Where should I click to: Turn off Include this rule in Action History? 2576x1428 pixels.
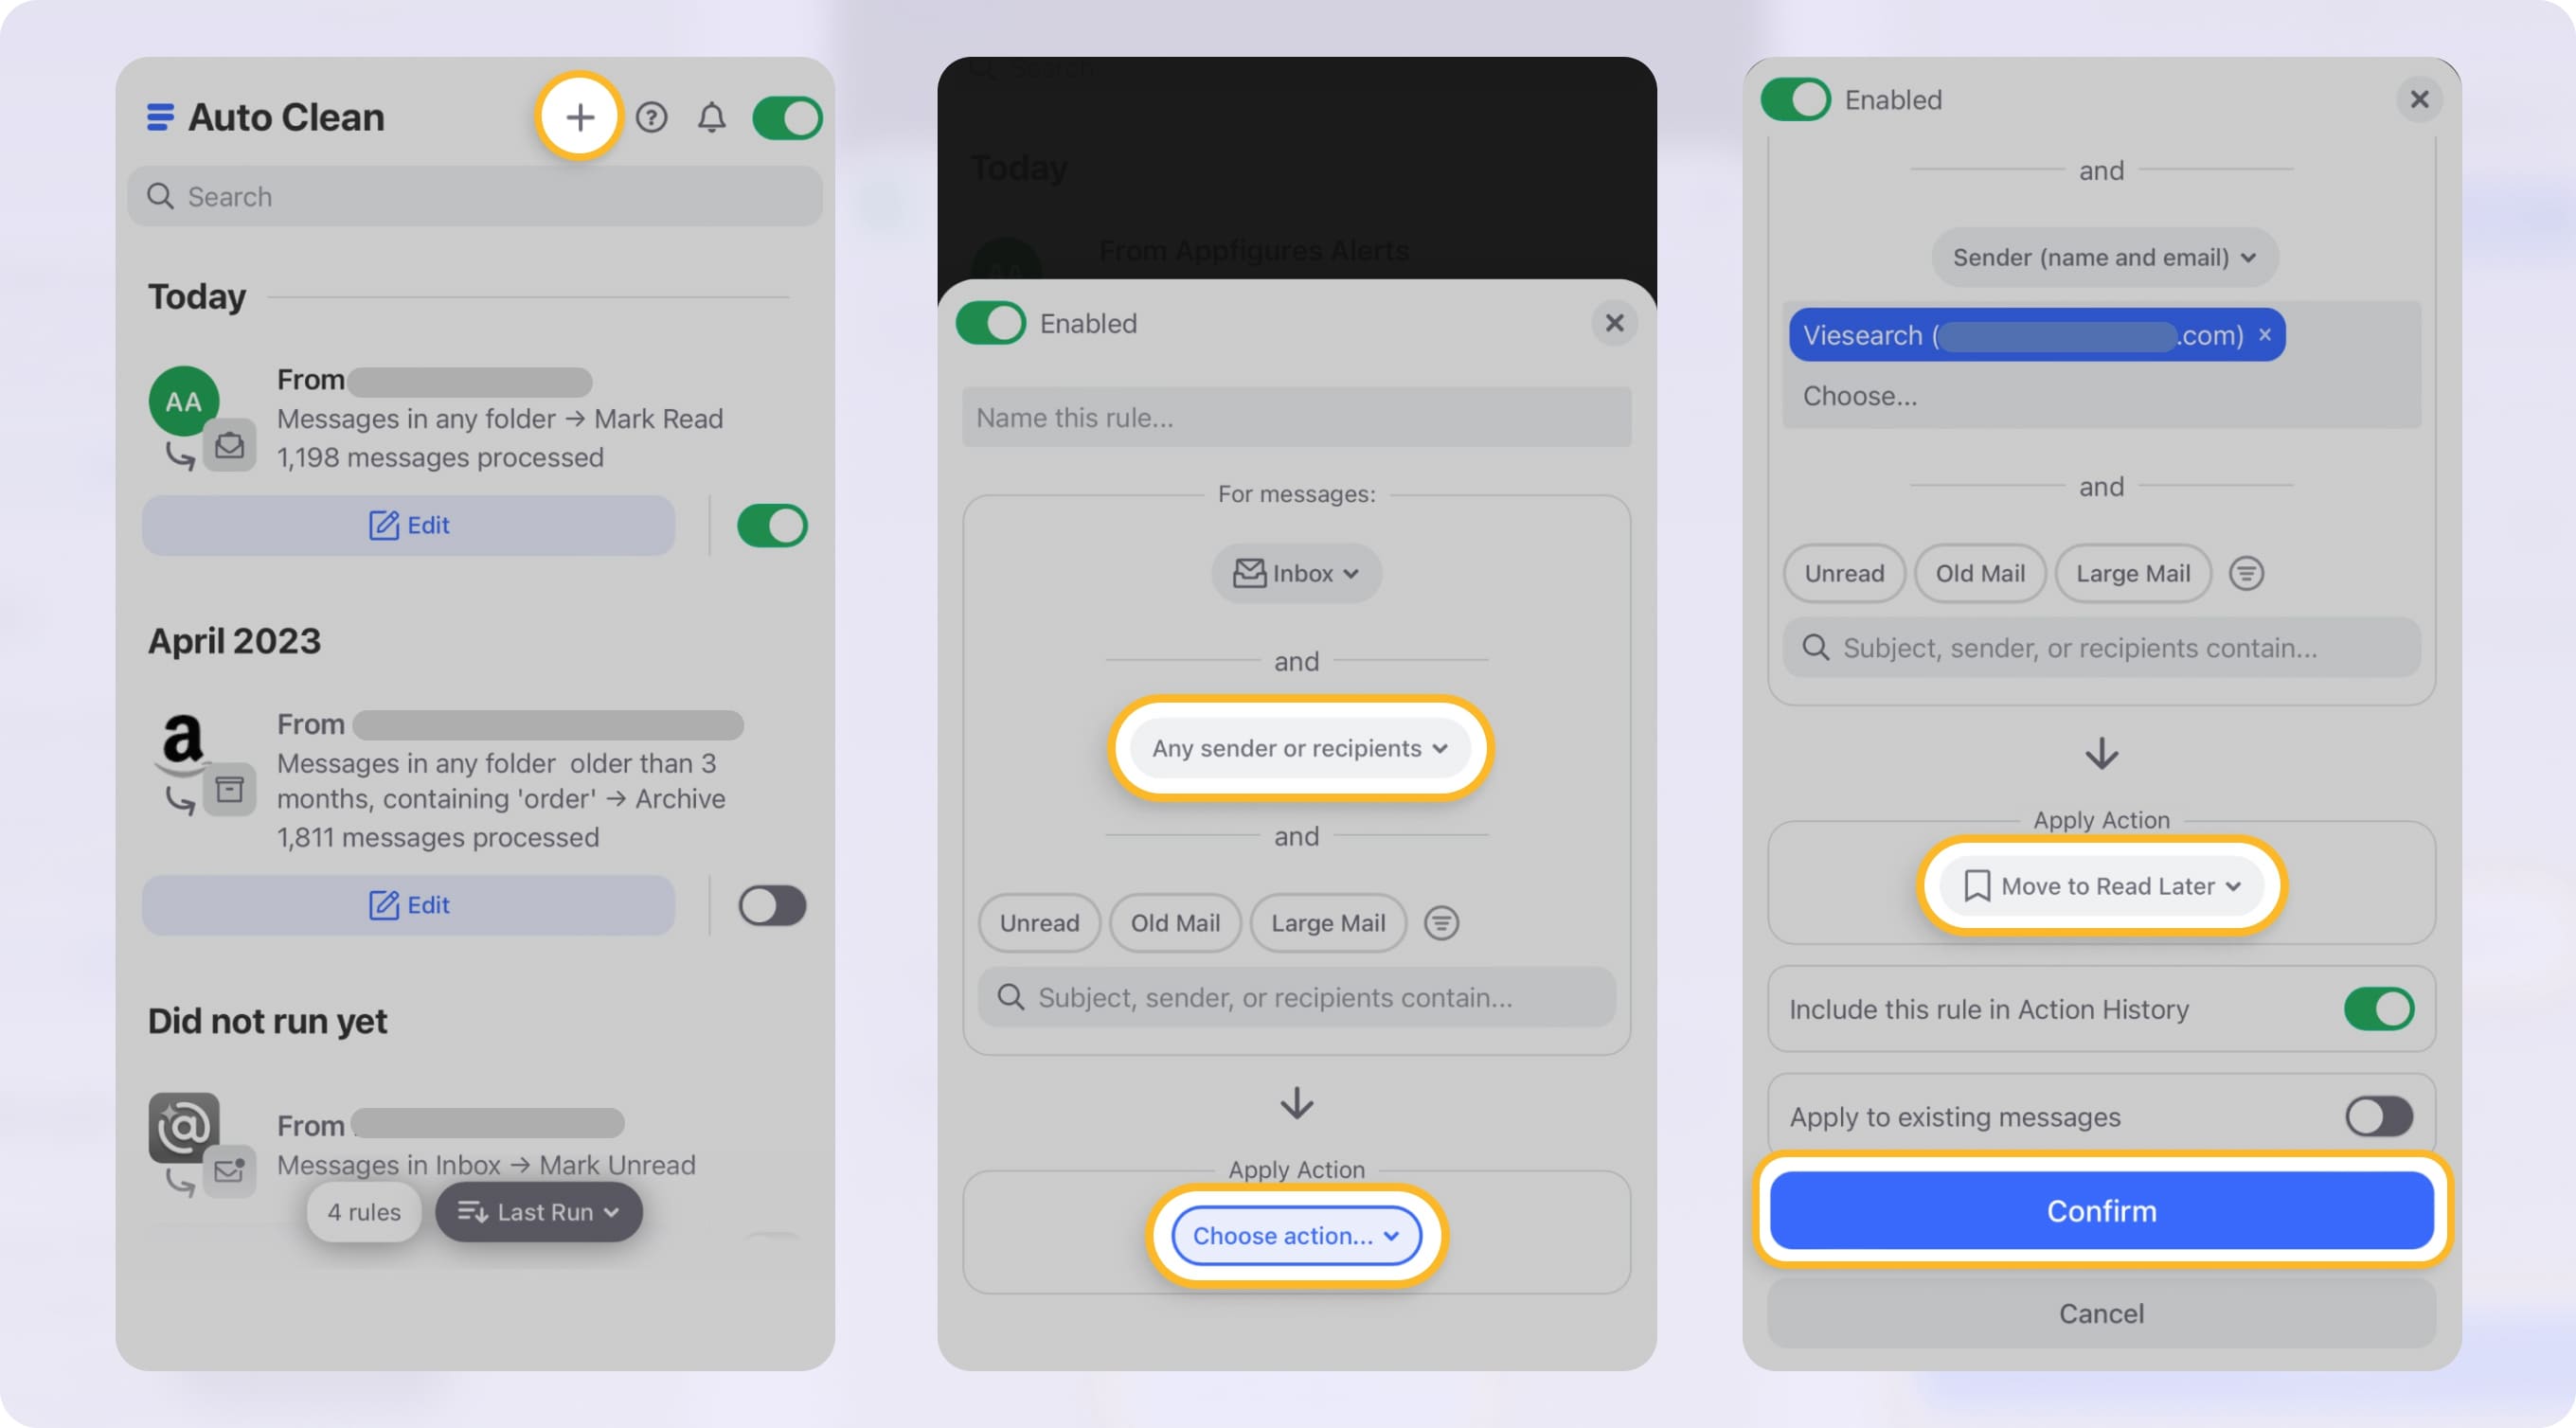coord(2381,1009)
